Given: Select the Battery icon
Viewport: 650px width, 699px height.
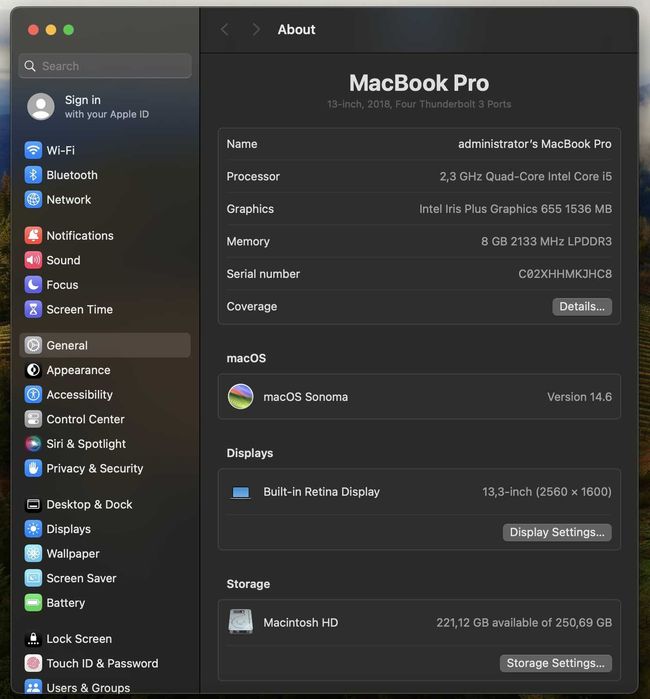Looking at the screenshot, I should [x=33, y=603].
